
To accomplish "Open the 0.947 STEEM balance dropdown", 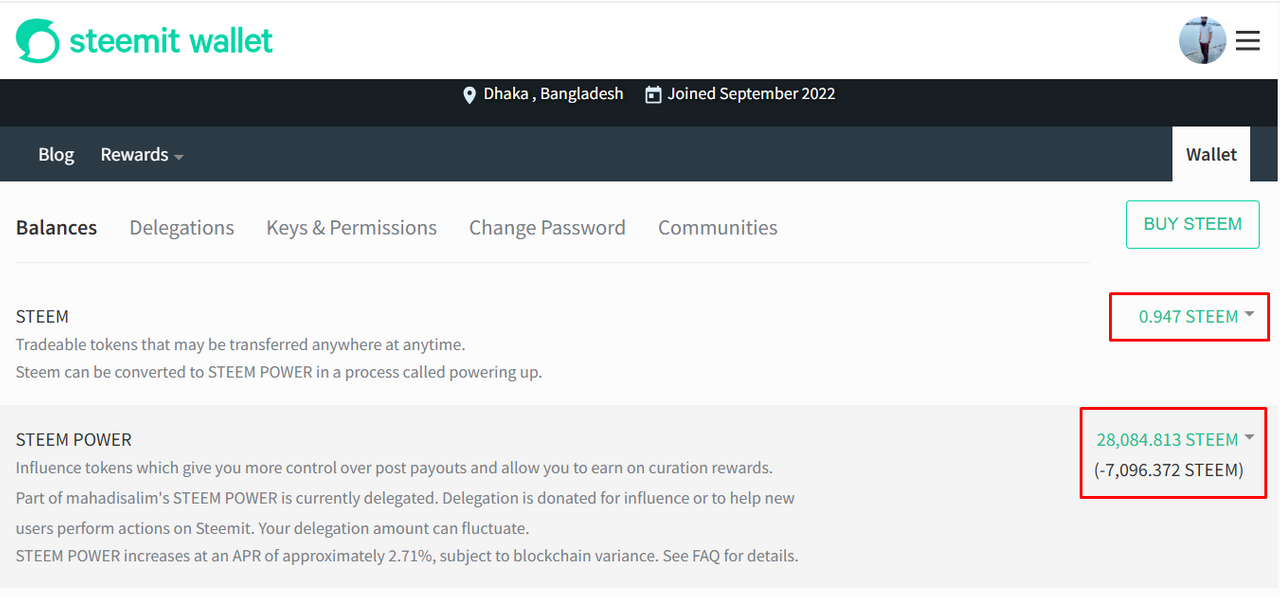I will pyautogui.click(x=1196, y=317).
